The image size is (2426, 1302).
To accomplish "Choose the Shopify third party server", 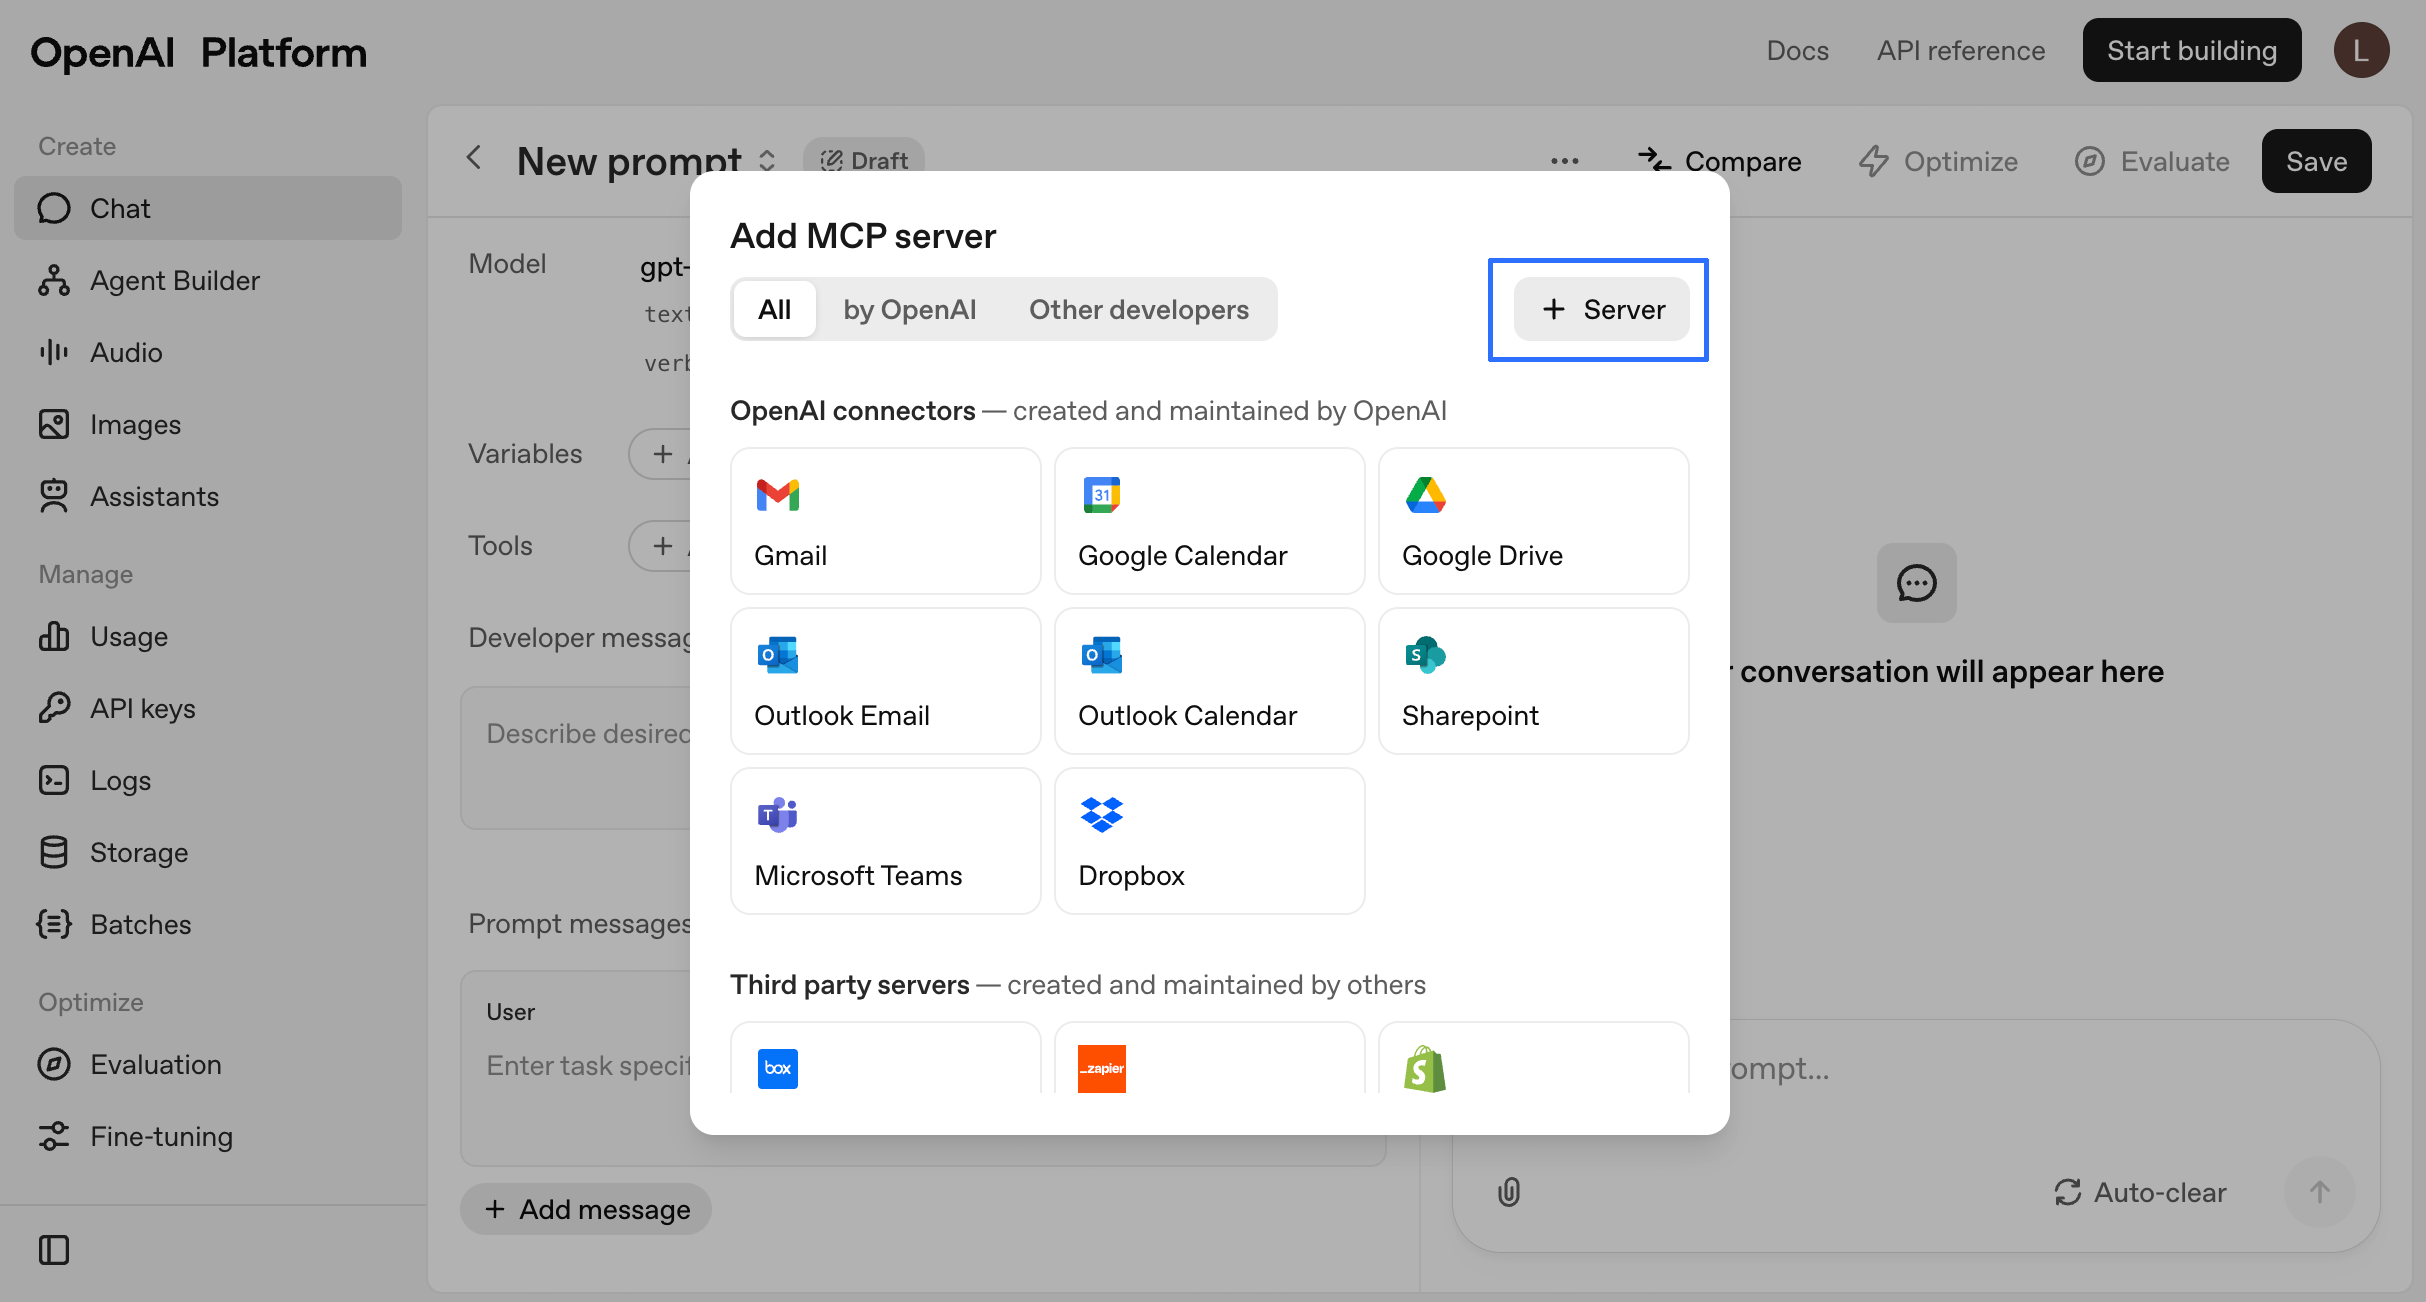I will pyautogui.click(x=1533, y=1062).
